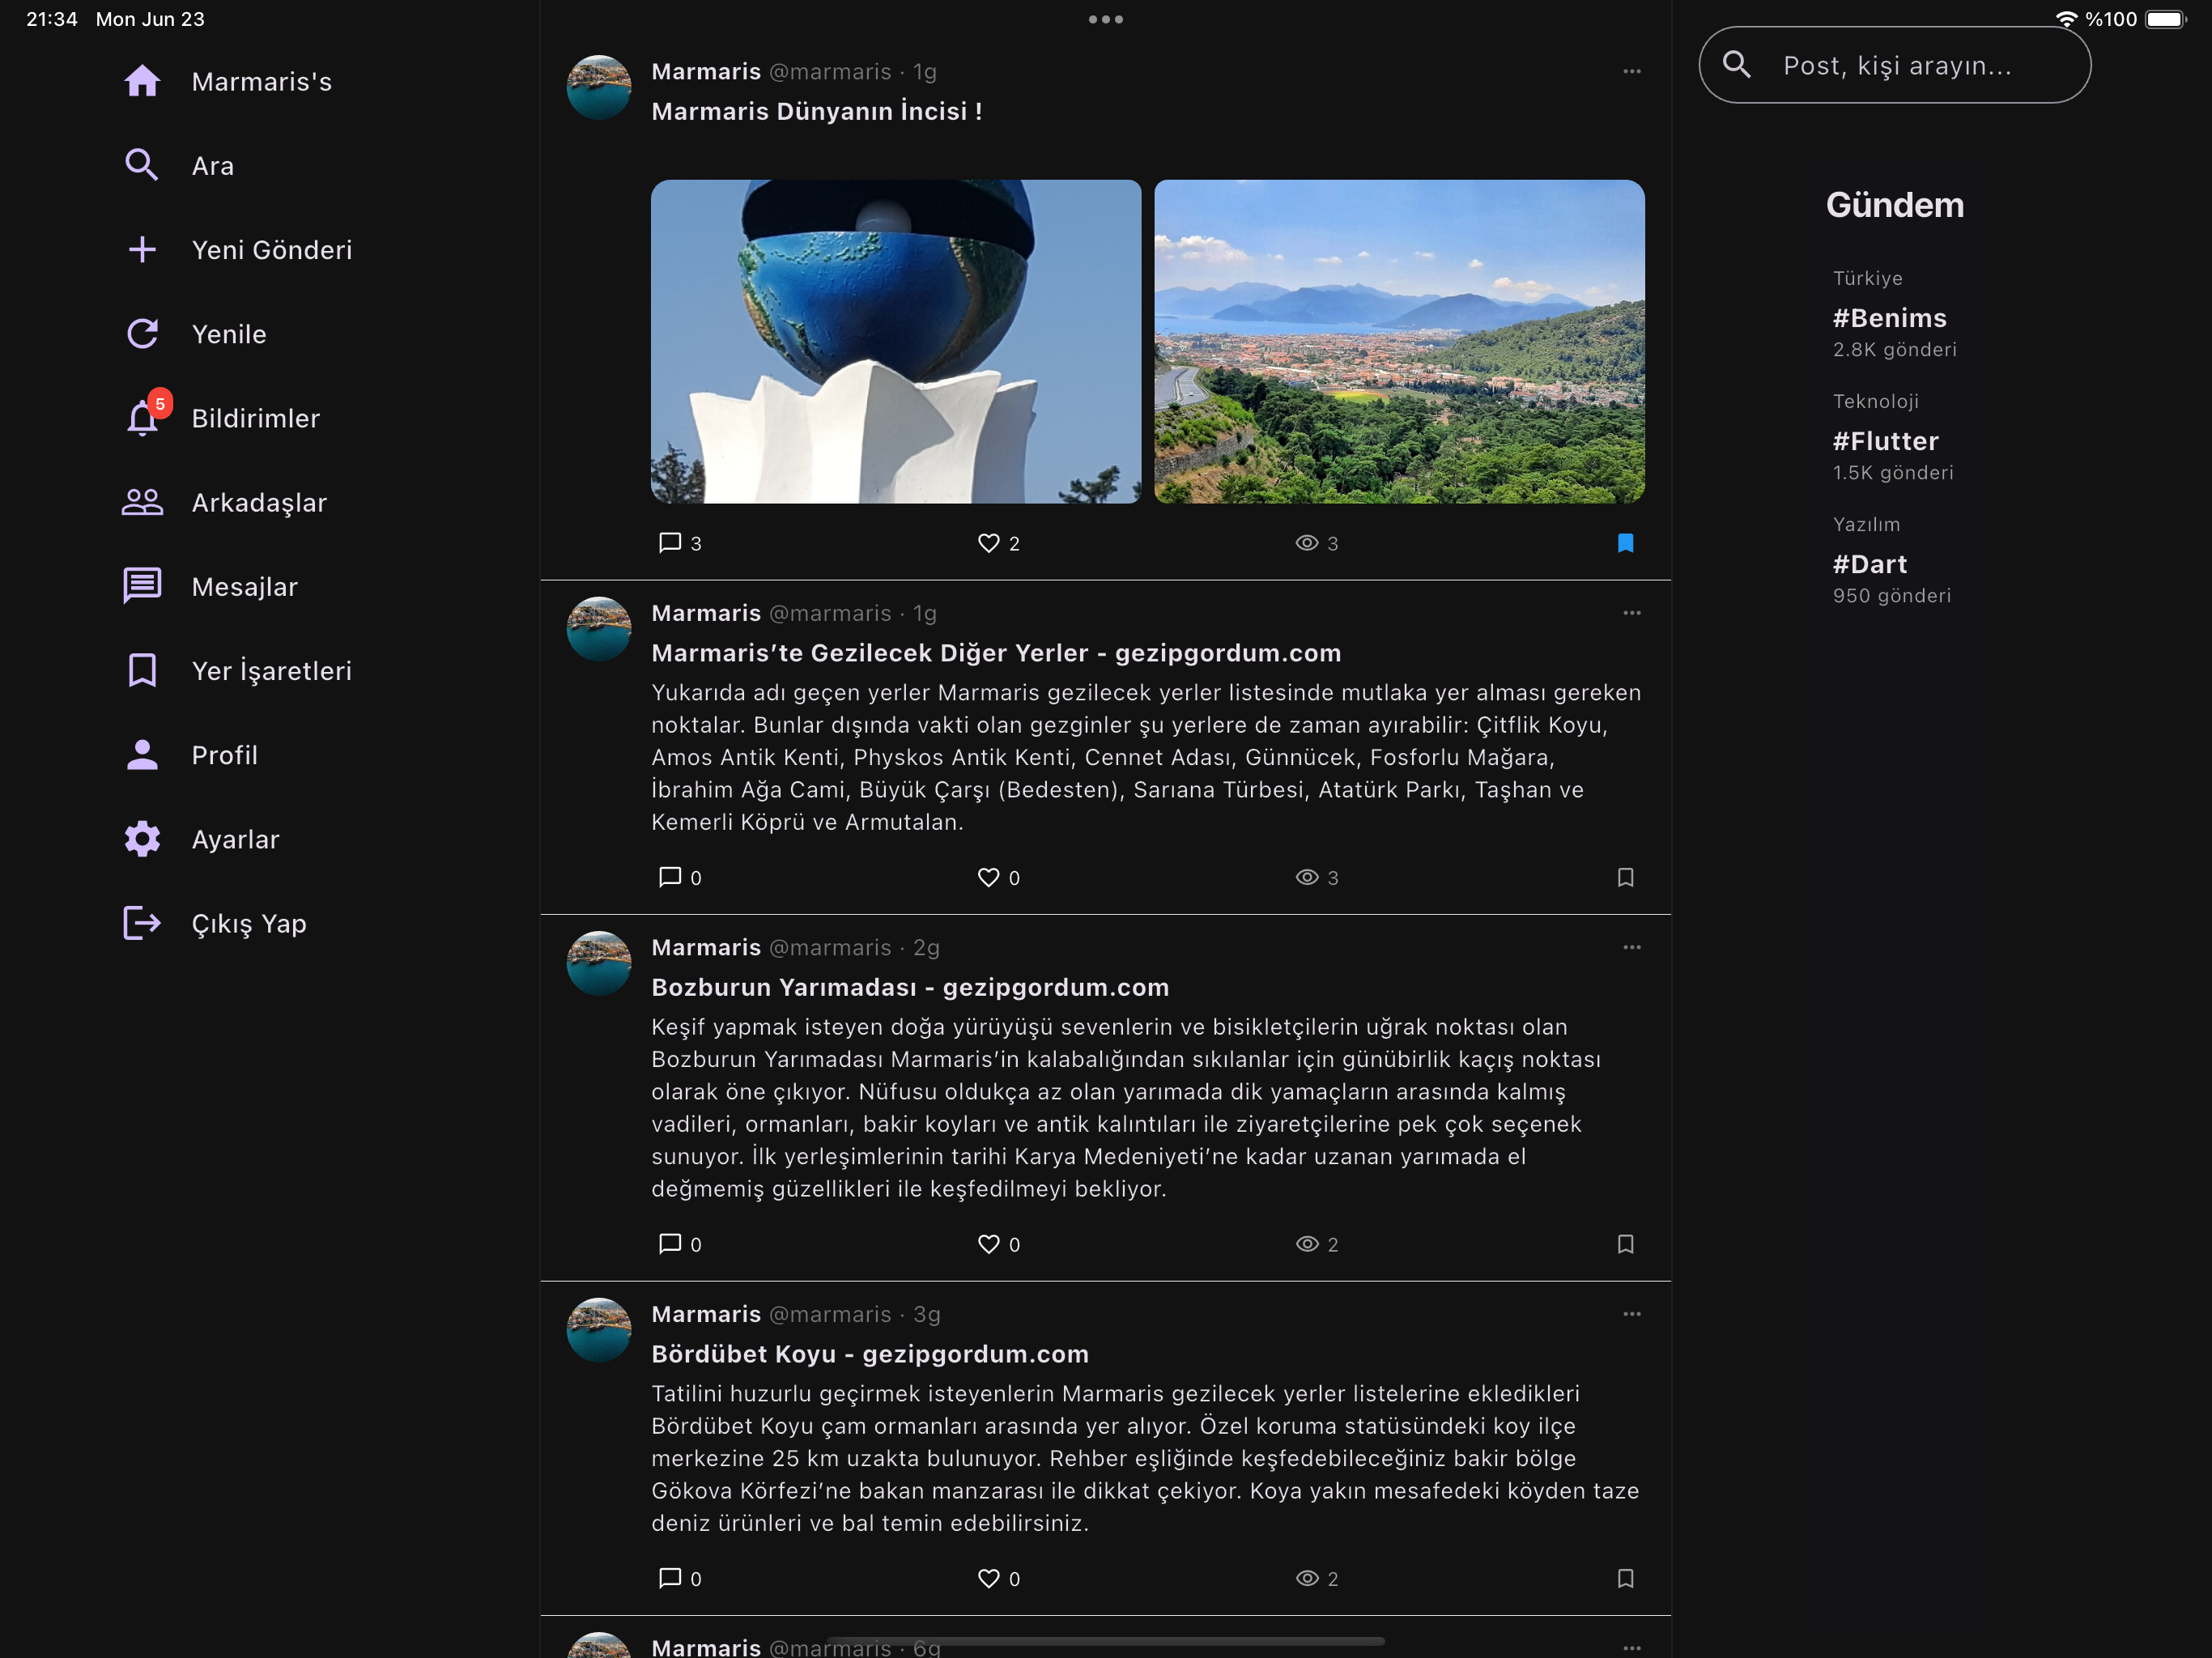Open comments on Marmaris Dünyanın İncisi post
The height and width of the screenshot is (1658, 2212).
tap(670, 543)
